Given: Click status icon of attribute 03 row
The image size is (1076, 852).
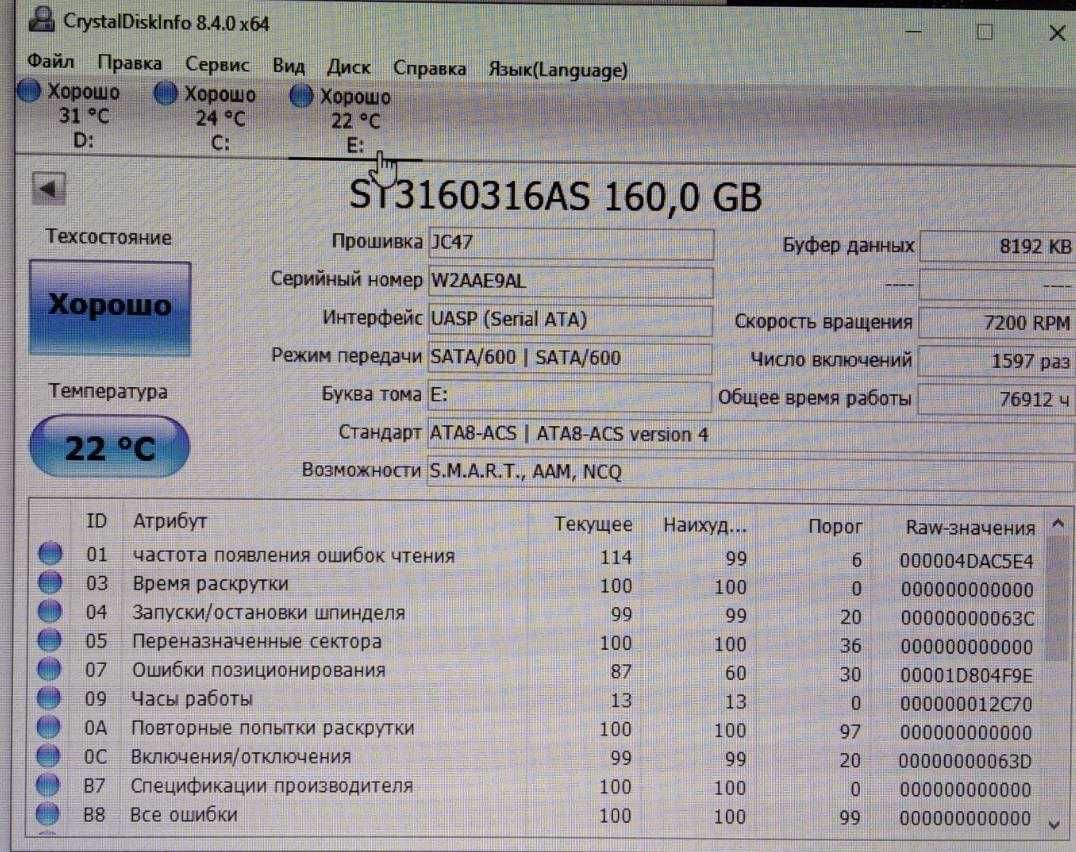Looking at the screenshot, I should 50,582.
